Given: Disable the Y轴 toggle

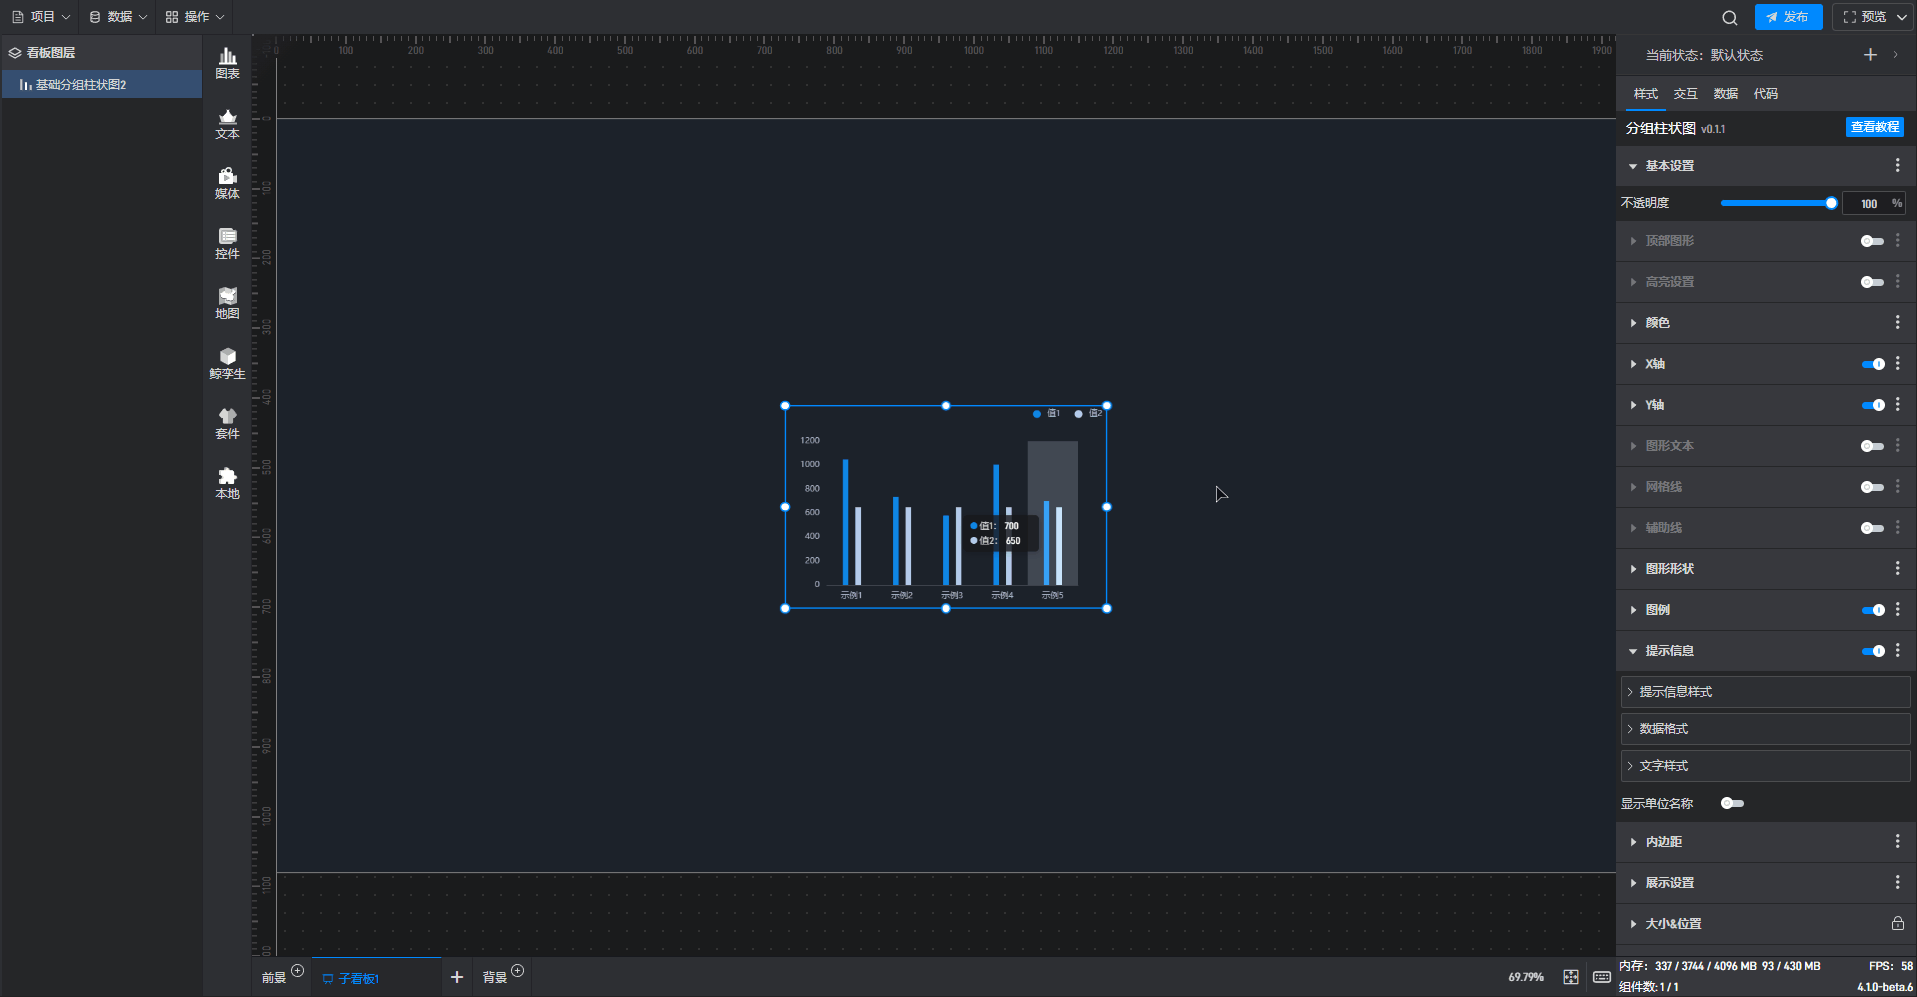Looking at the screenshot, I should tap(1872, 405).
